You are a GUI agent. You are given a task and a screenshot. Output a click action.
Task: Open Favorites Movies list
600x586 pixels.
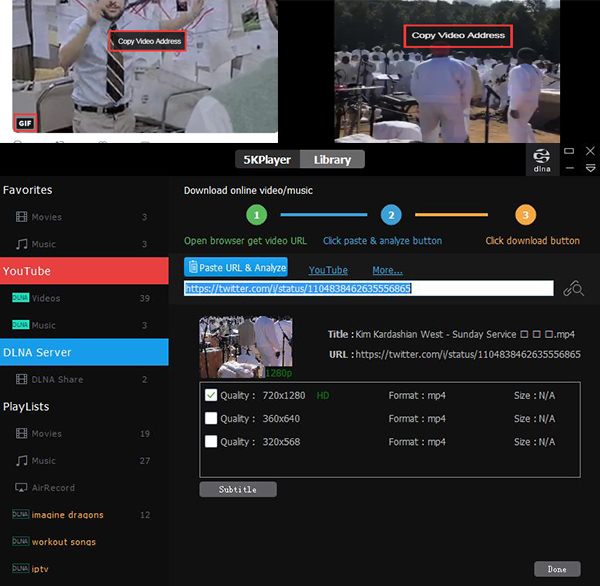coord(84,217)
